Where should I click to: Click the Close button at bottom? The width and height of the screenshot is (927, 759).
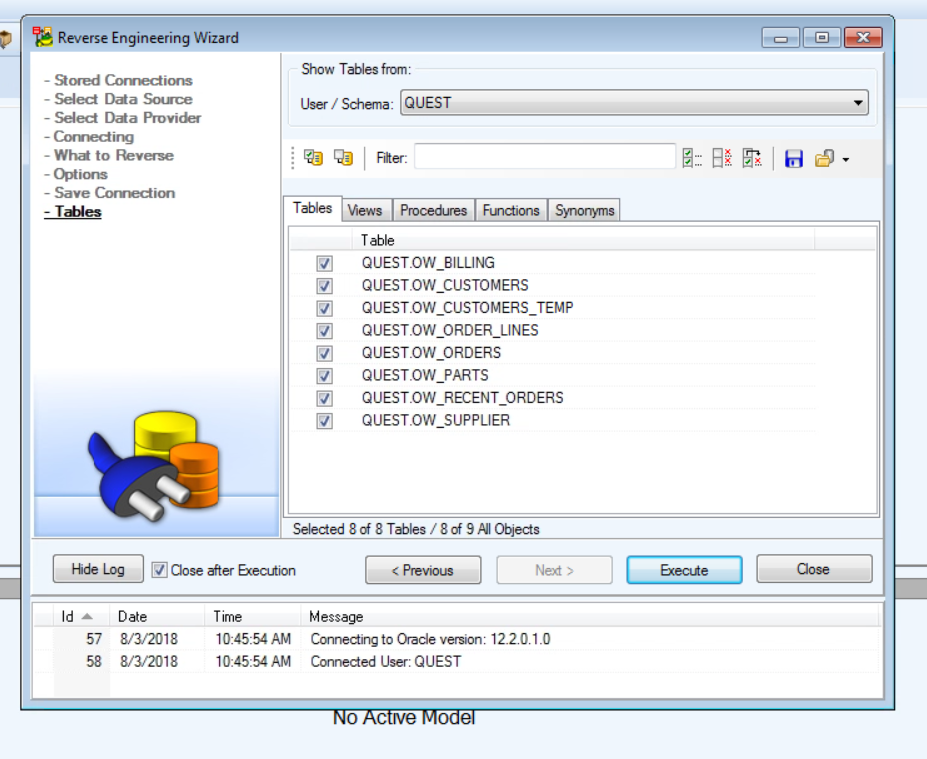coord(814,569)
